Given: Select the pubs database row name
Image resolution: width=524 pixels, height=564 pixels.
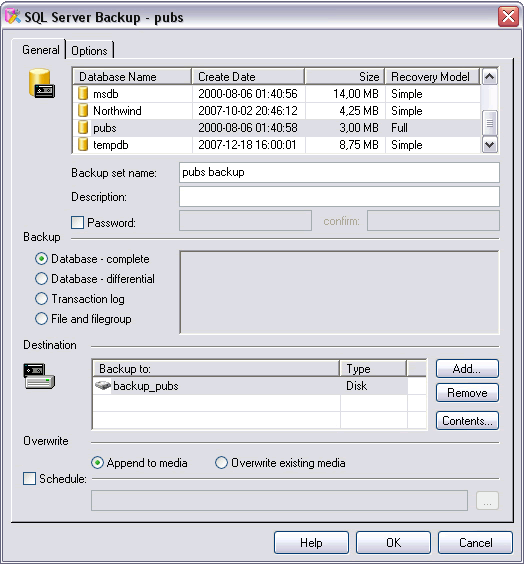Looking at the screenshot, I should [105, 128].
